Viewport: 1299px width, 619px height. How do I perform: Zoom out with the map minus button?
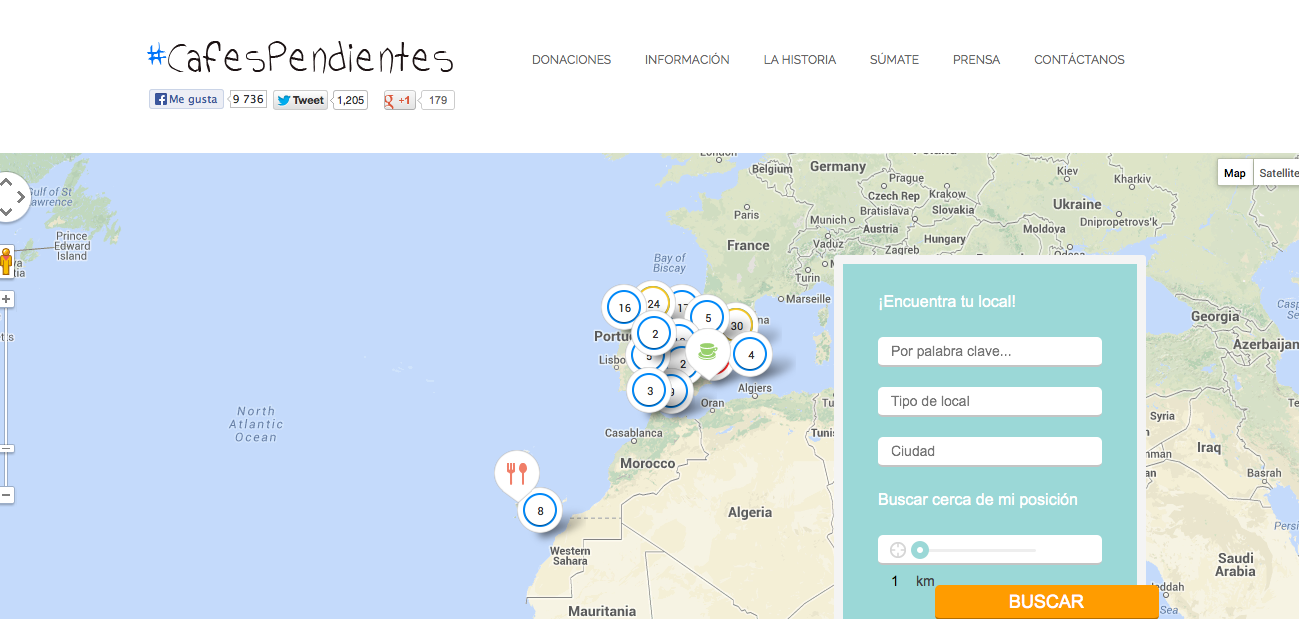click(6, 495)
